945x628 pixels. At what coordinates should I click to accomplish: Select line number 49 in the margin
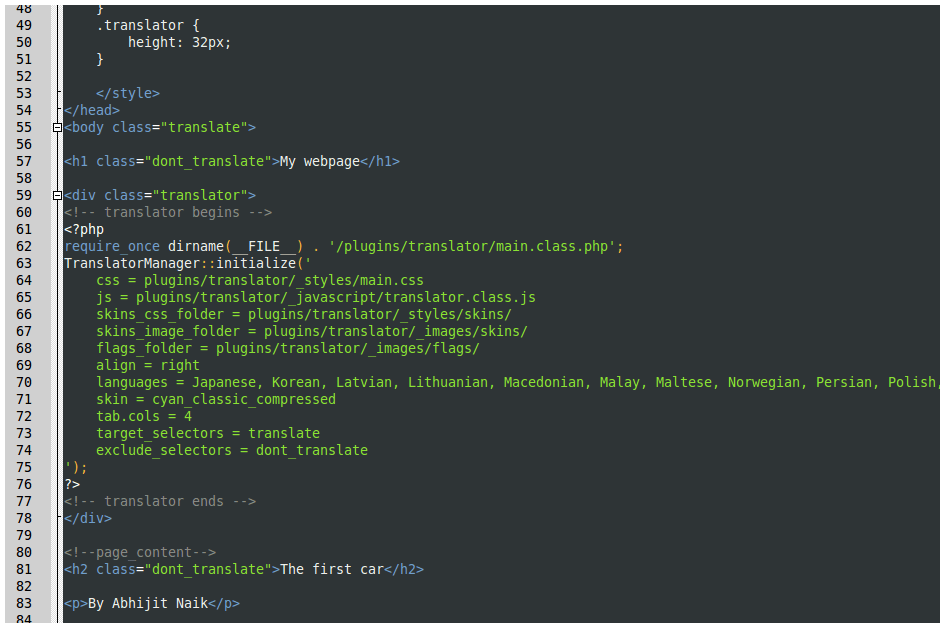(24, 25)
